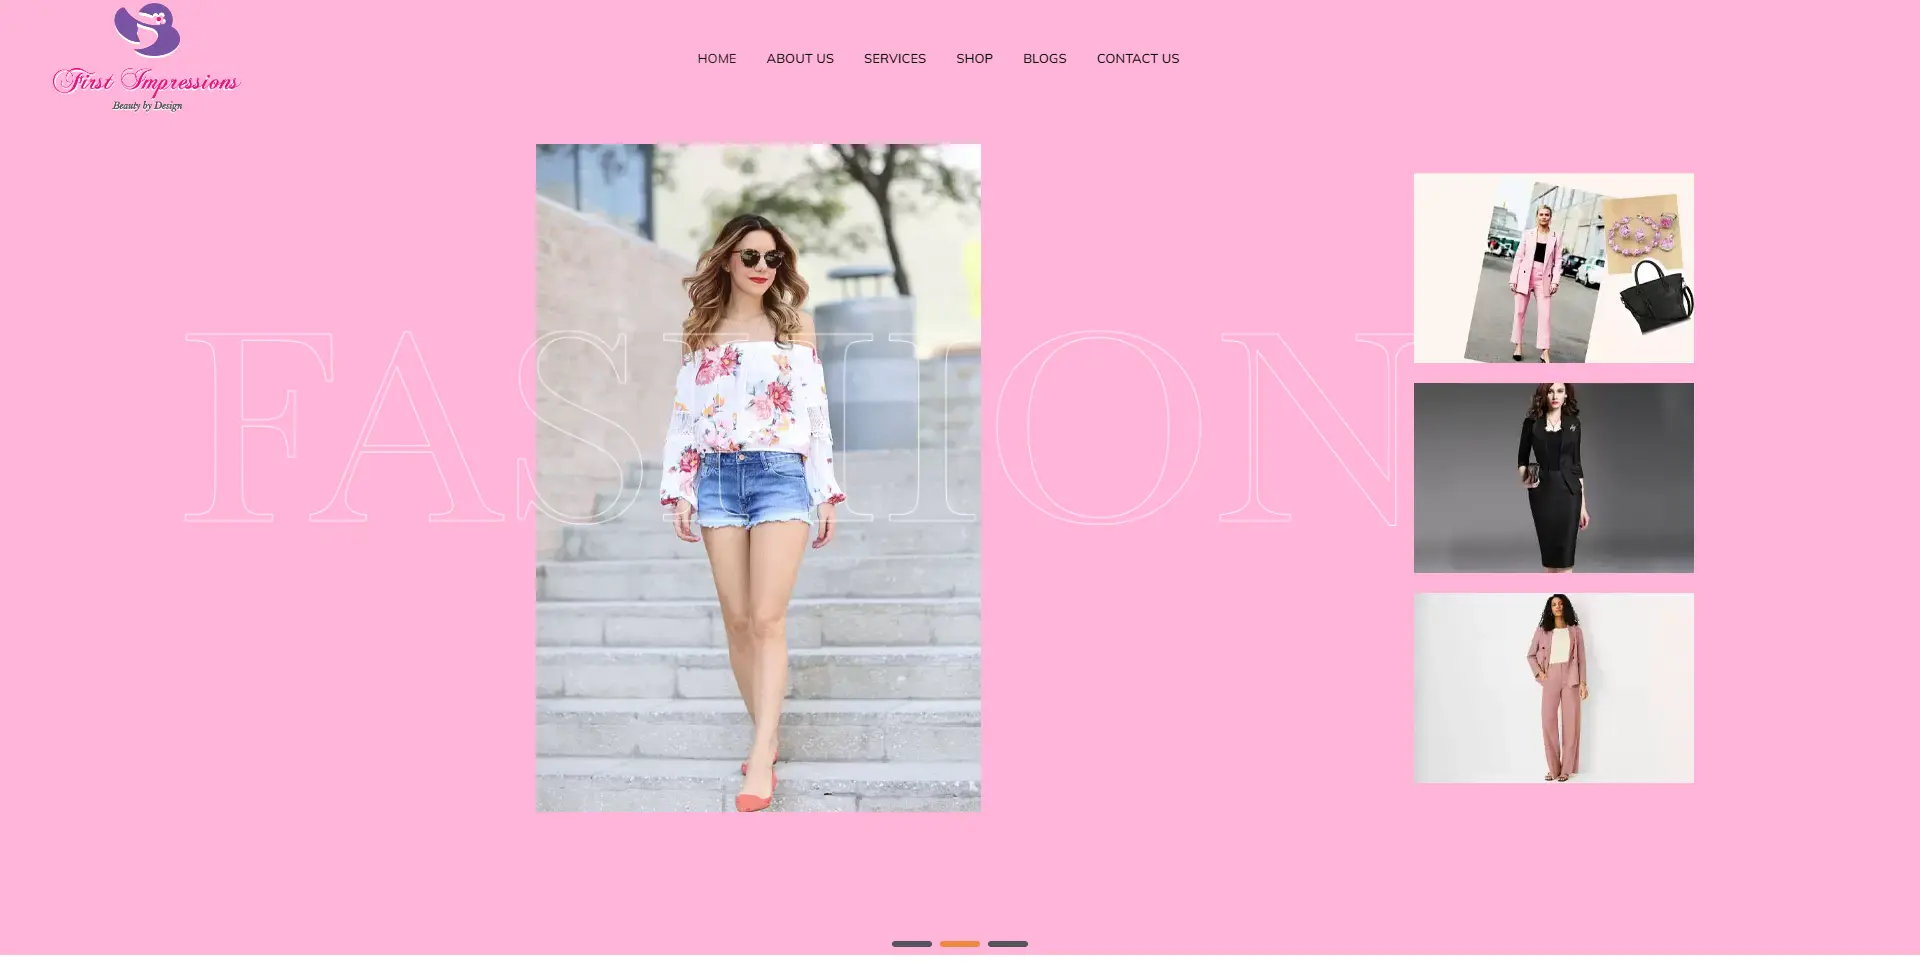The height and width of the screenshot is (963, 1920).
Task: Select the first carousel indicator dash
Action: (913, 943)
